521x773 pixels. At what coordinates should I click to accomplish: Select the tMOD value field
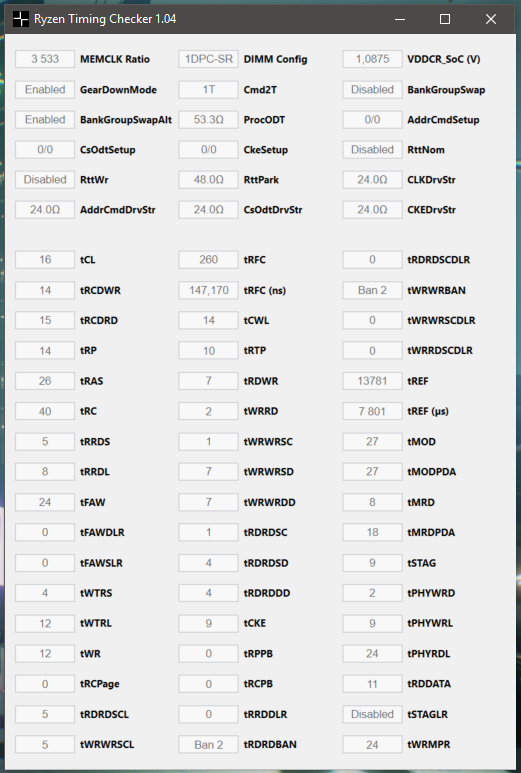coord(372,442)
